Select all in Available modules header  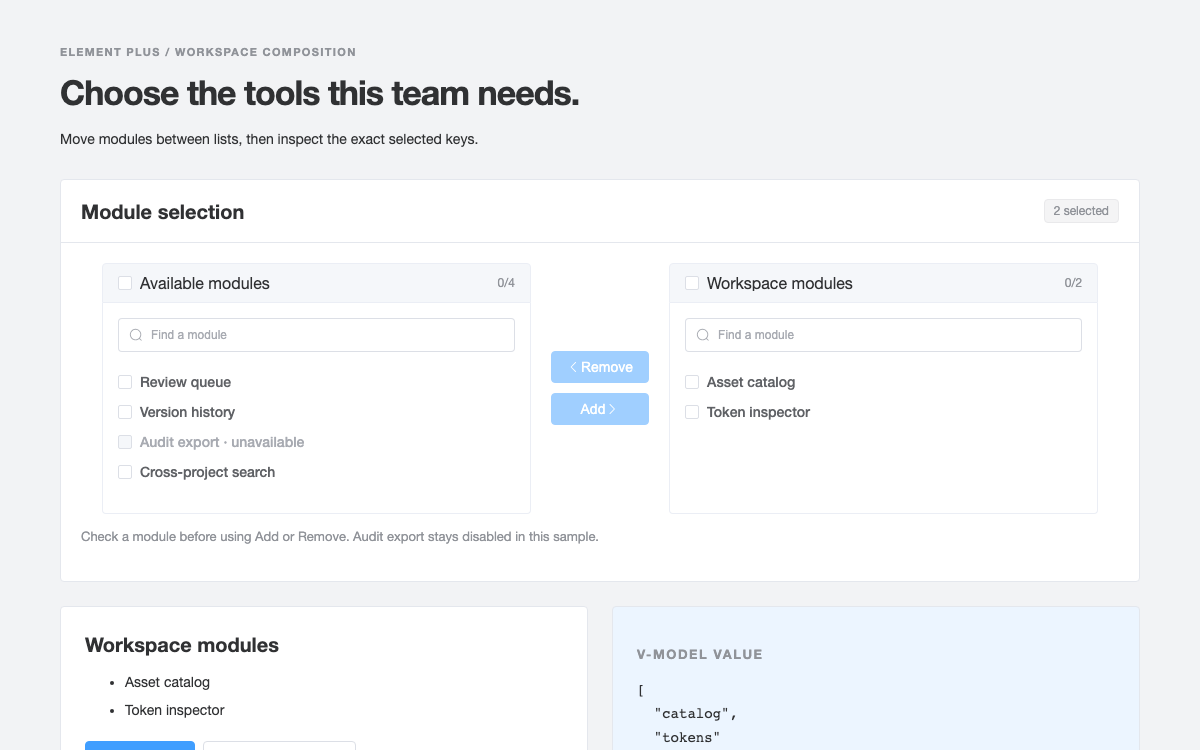tap(125, 283)
